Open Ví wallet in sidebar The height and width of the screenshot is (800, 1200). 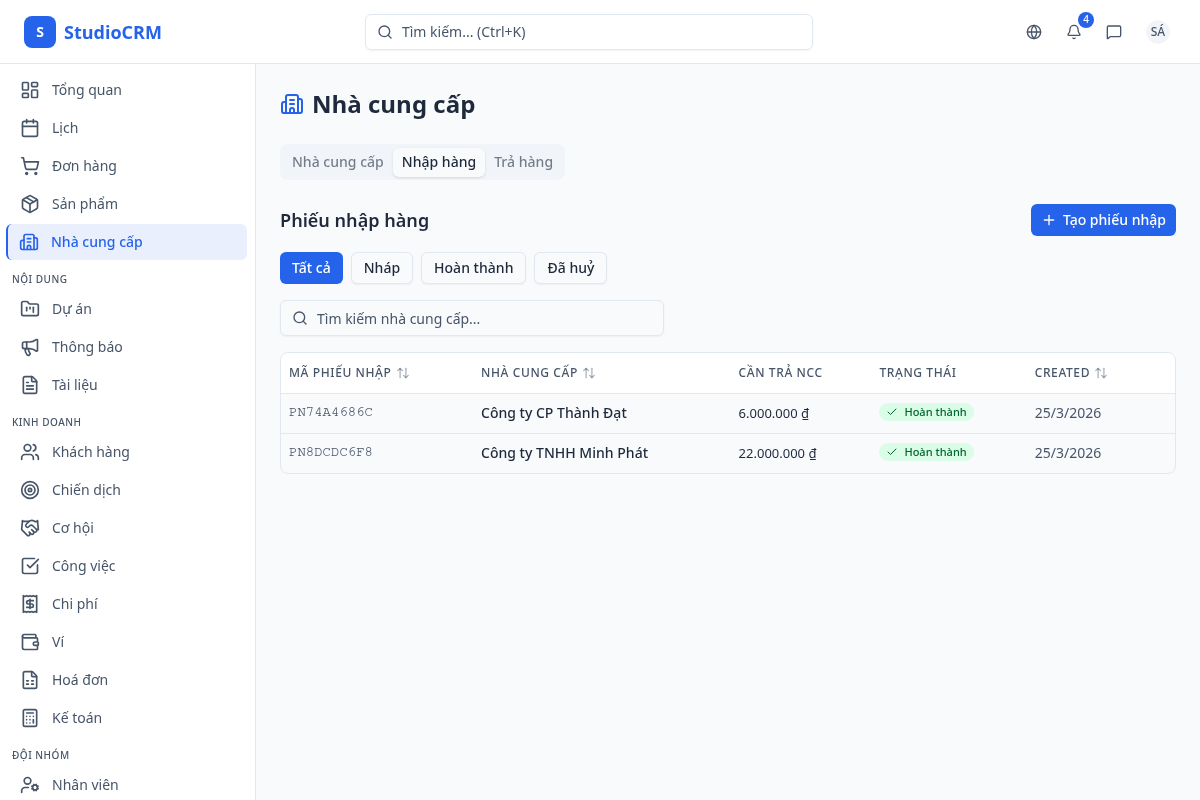pos(58,642)
